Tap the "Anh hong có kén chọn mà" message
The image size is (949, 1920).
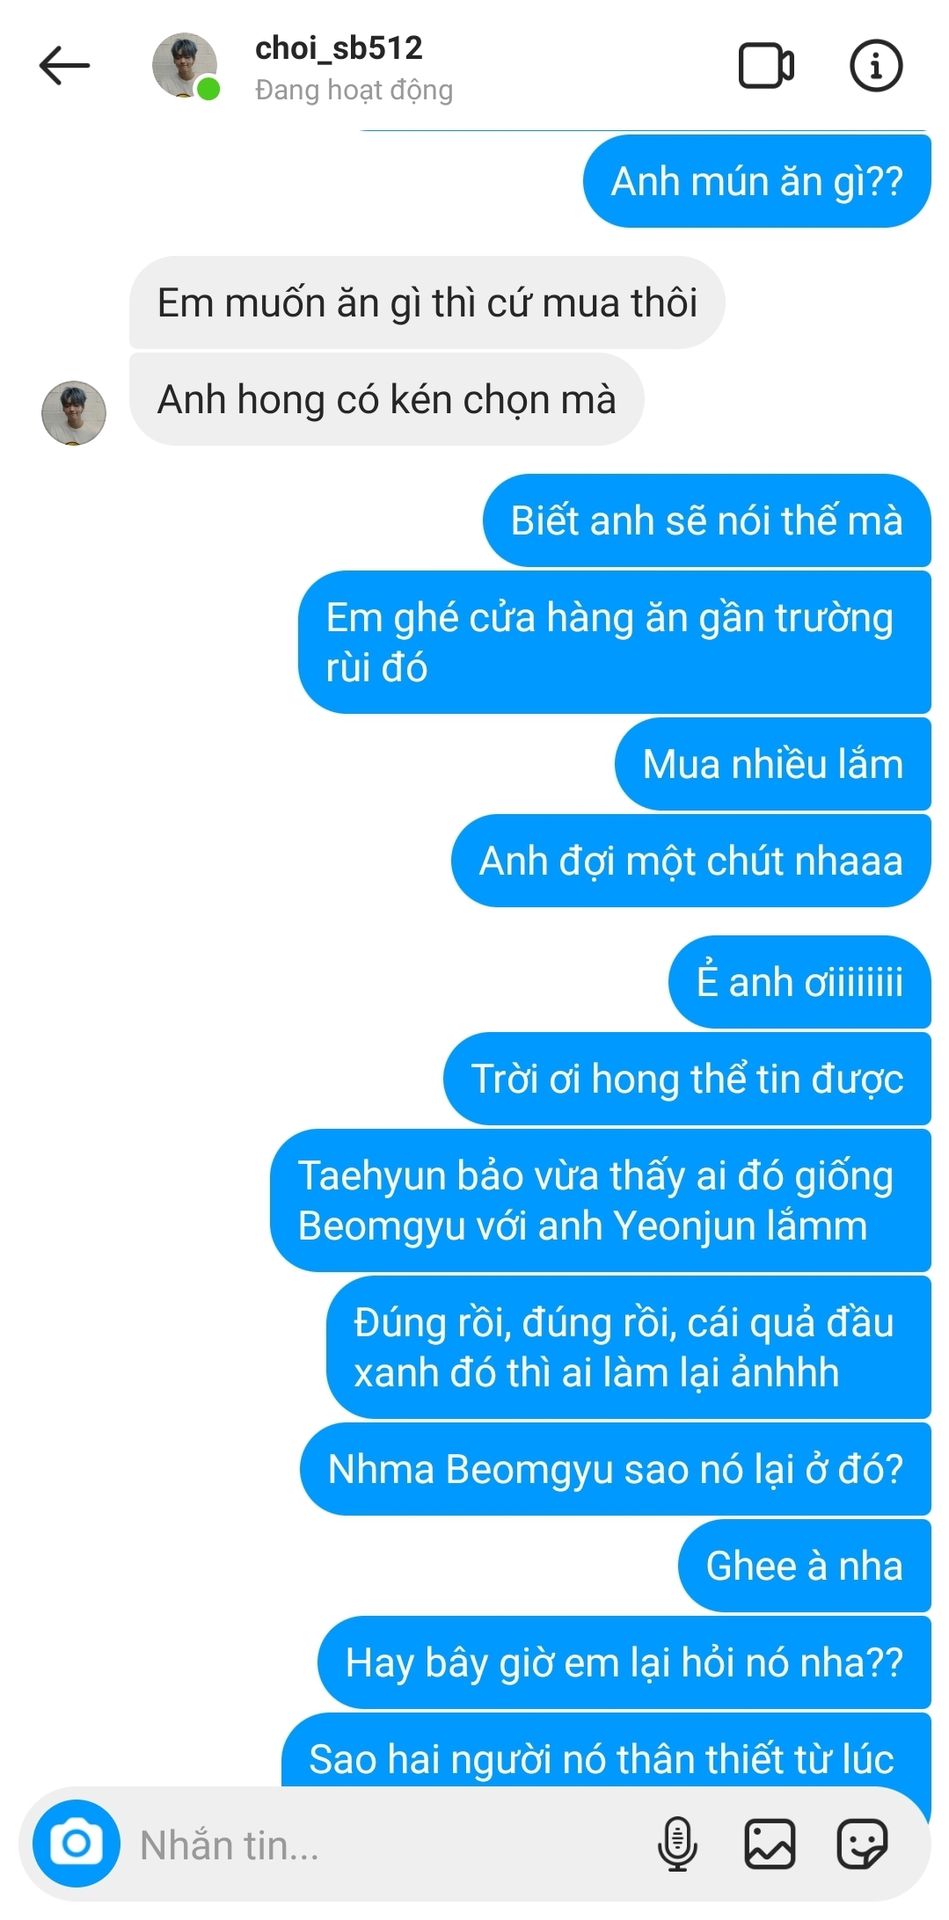click(386, 399)
